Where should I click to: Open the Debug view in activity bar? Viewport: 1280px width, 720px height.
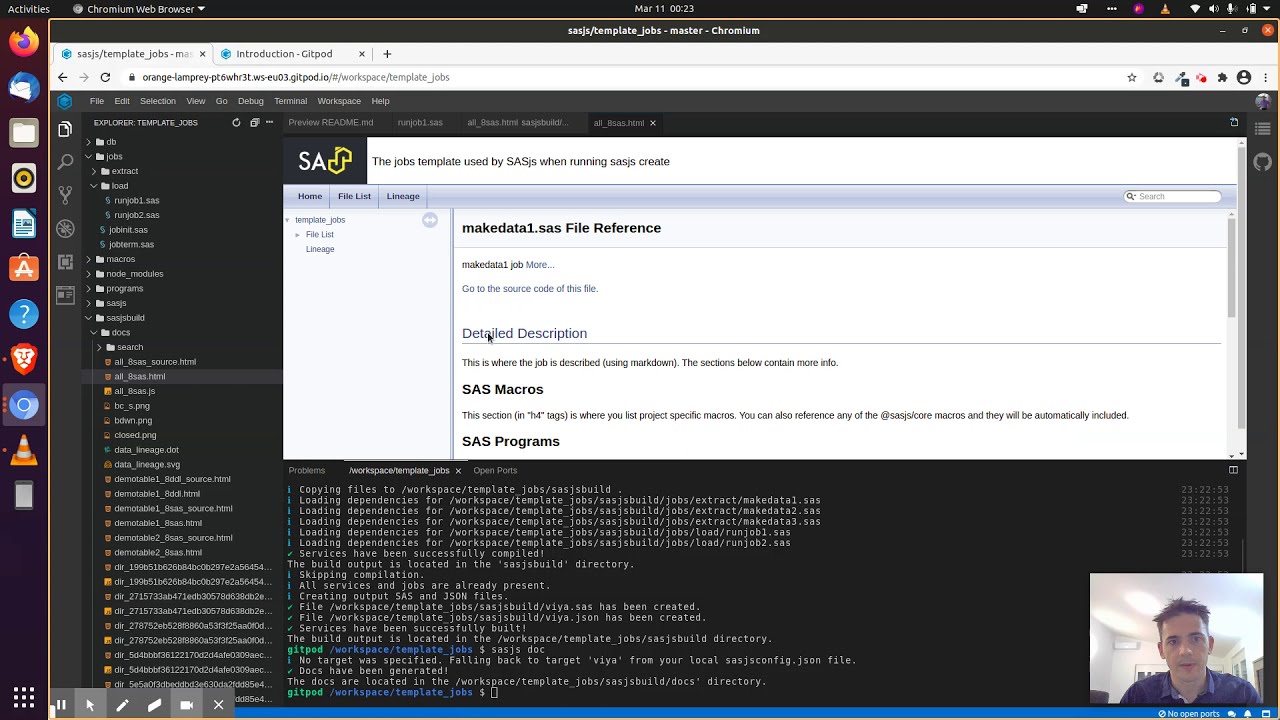(x=65, y=228)
